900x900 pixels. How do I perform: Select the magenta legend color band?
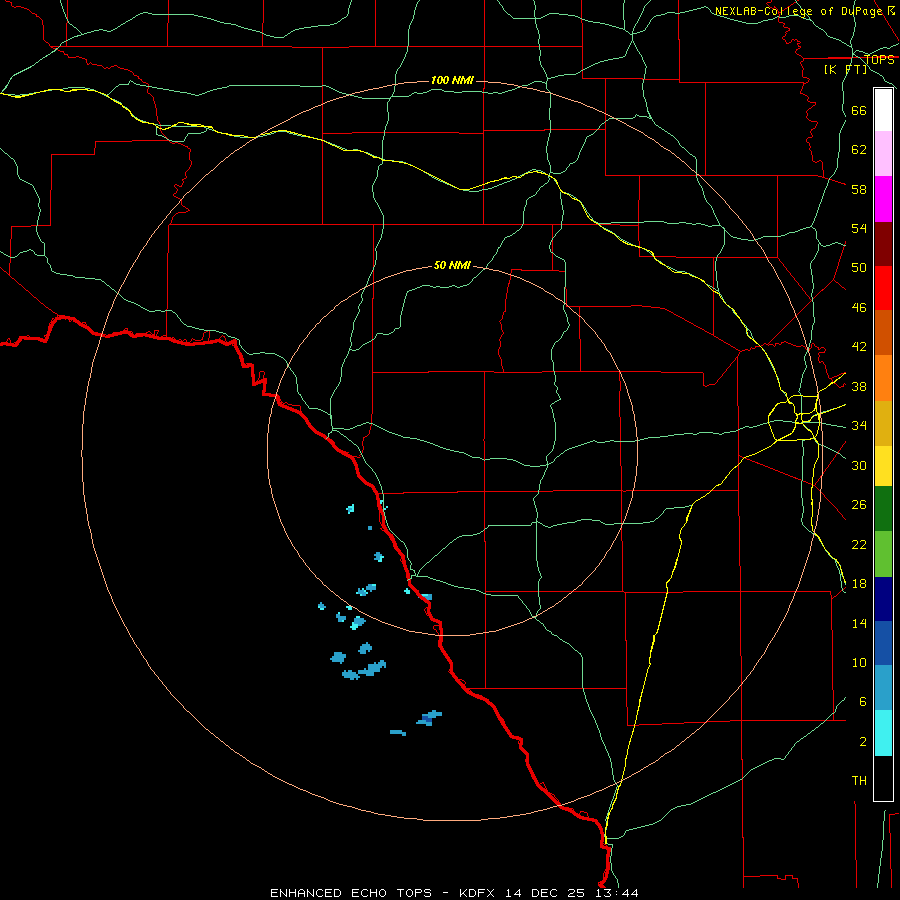pos(883,199)
